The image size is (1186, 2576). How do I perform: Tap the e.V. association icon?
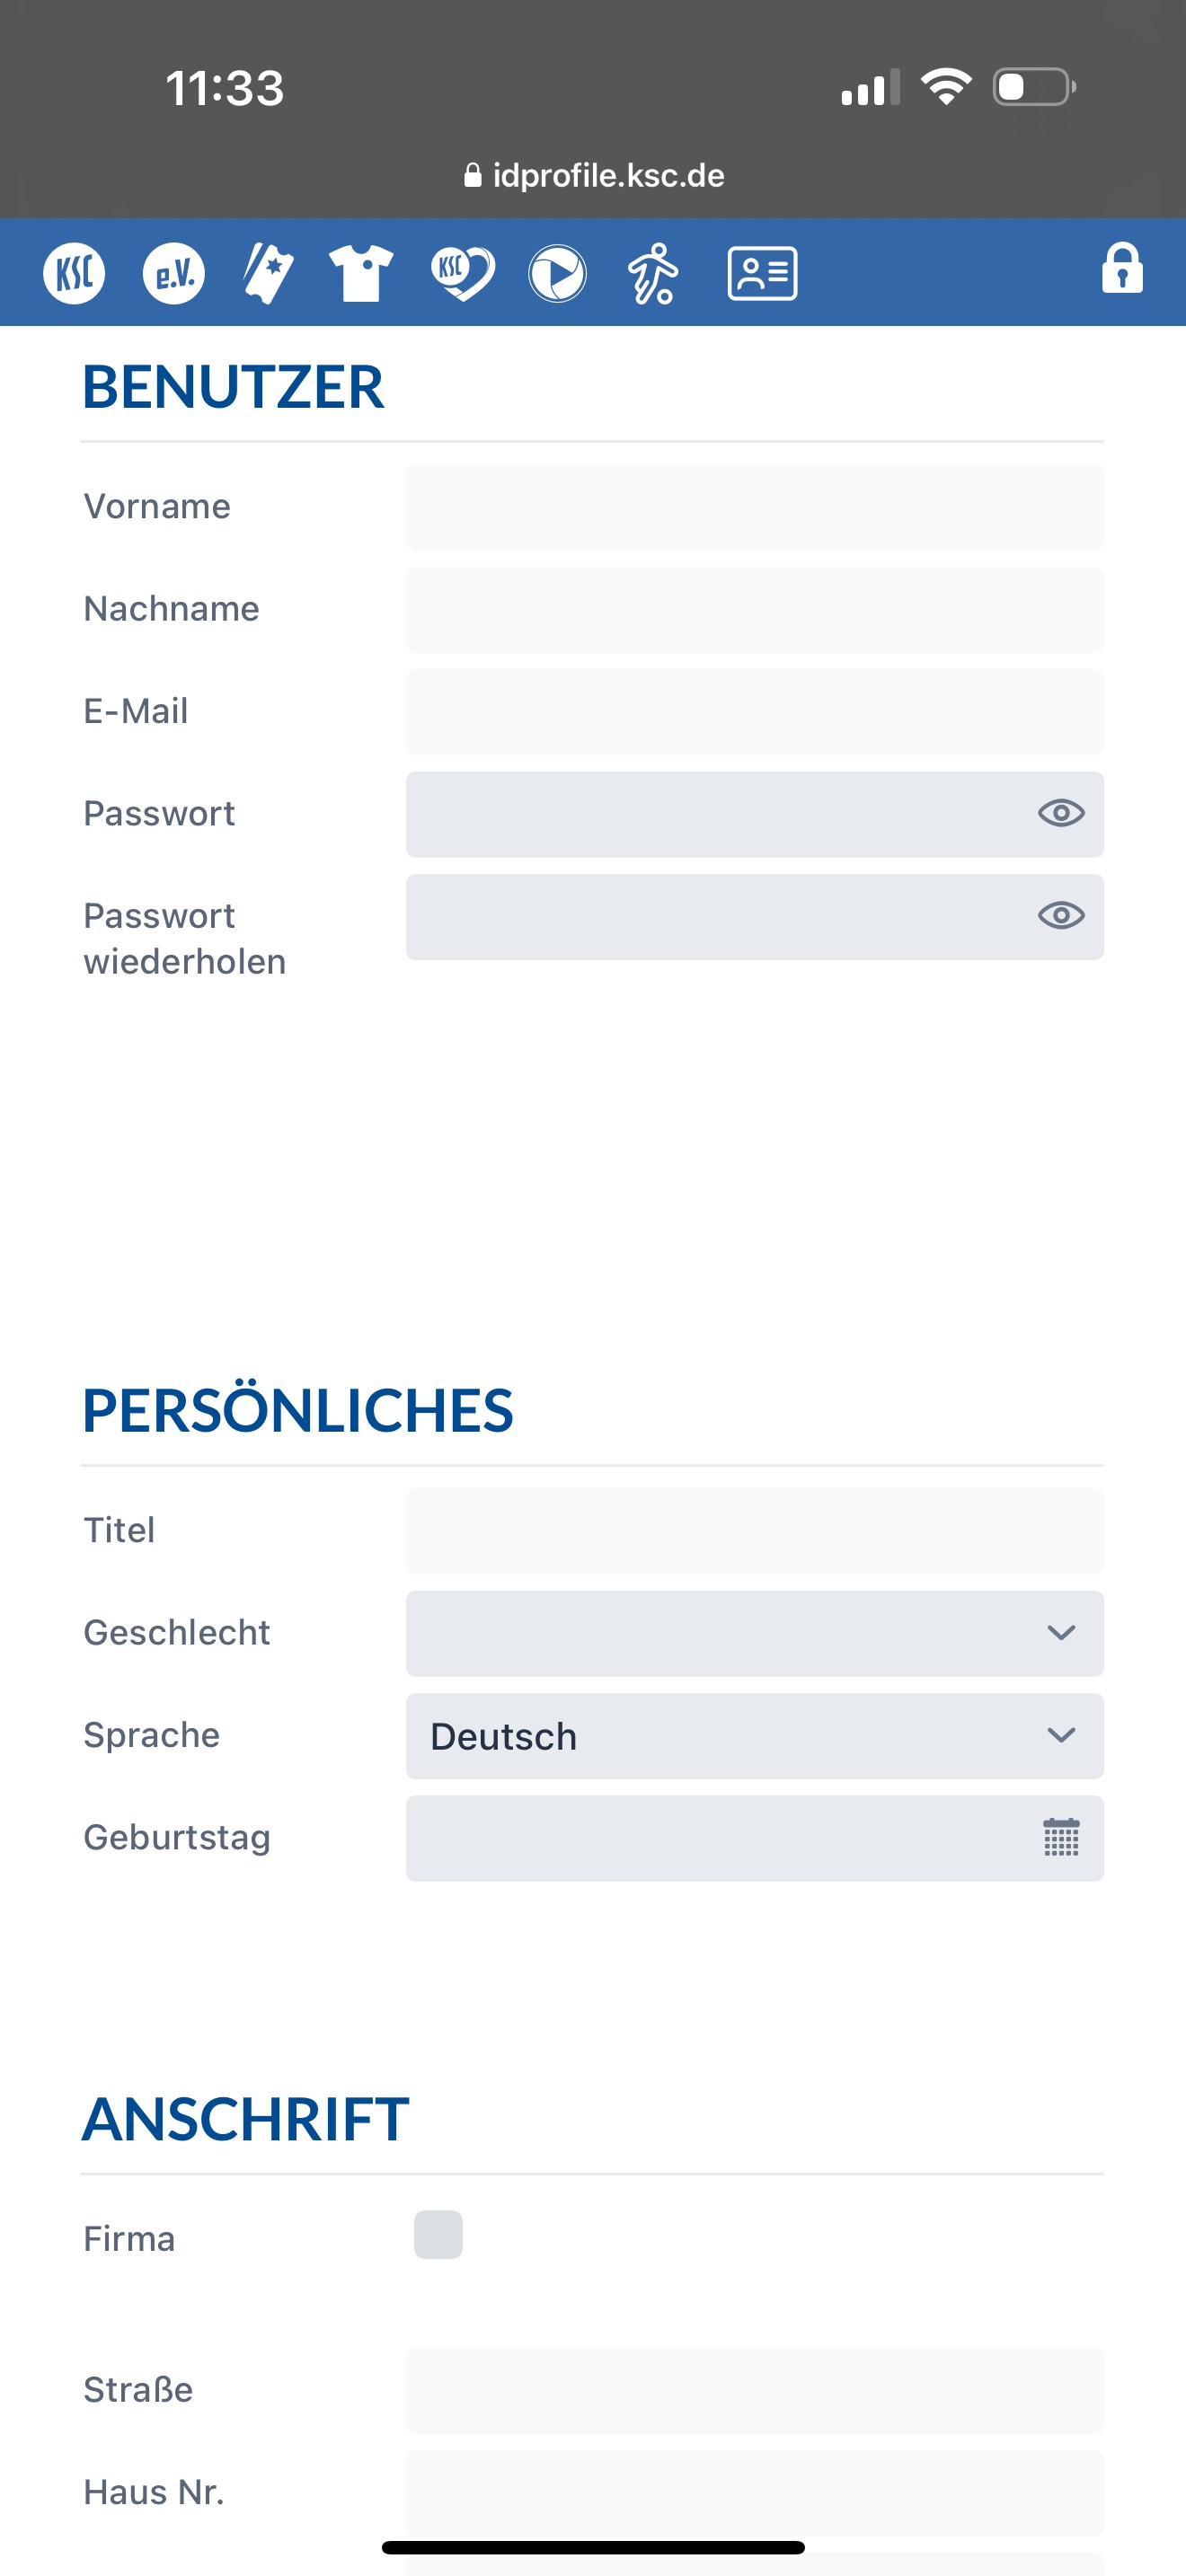pyautogui.click(x=174, y=273)
